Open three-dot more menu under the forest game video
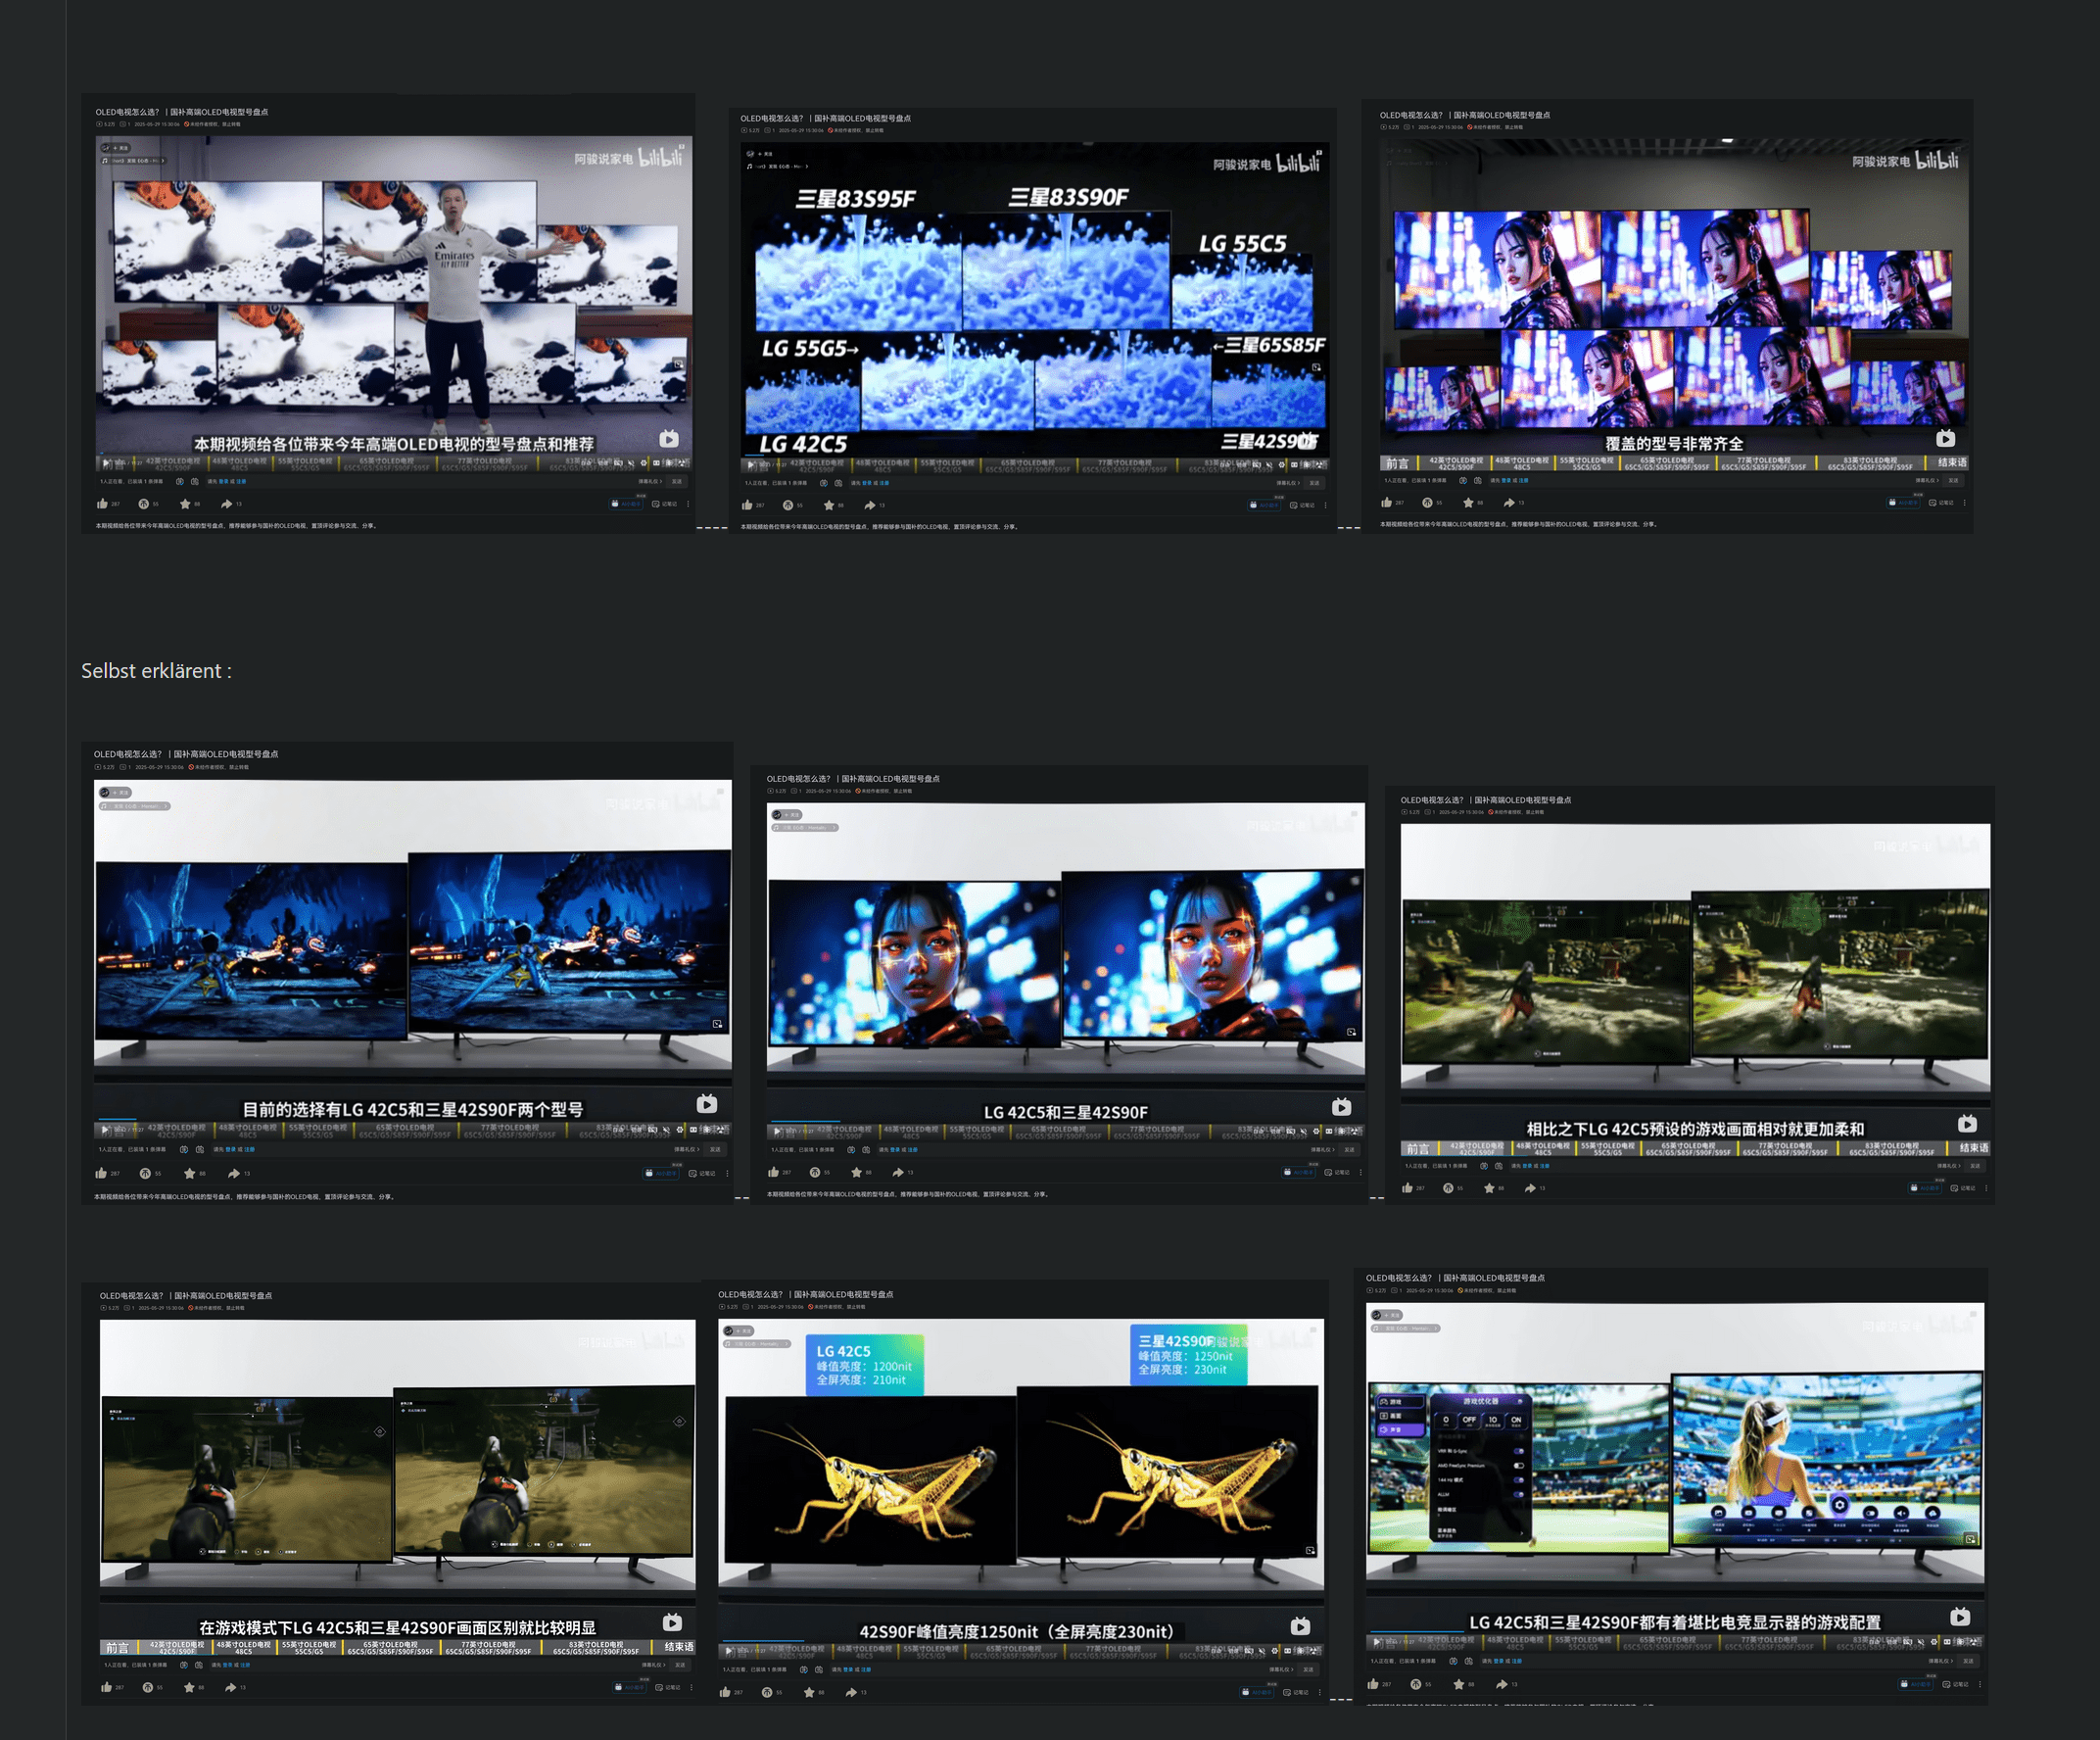 1986,1188
